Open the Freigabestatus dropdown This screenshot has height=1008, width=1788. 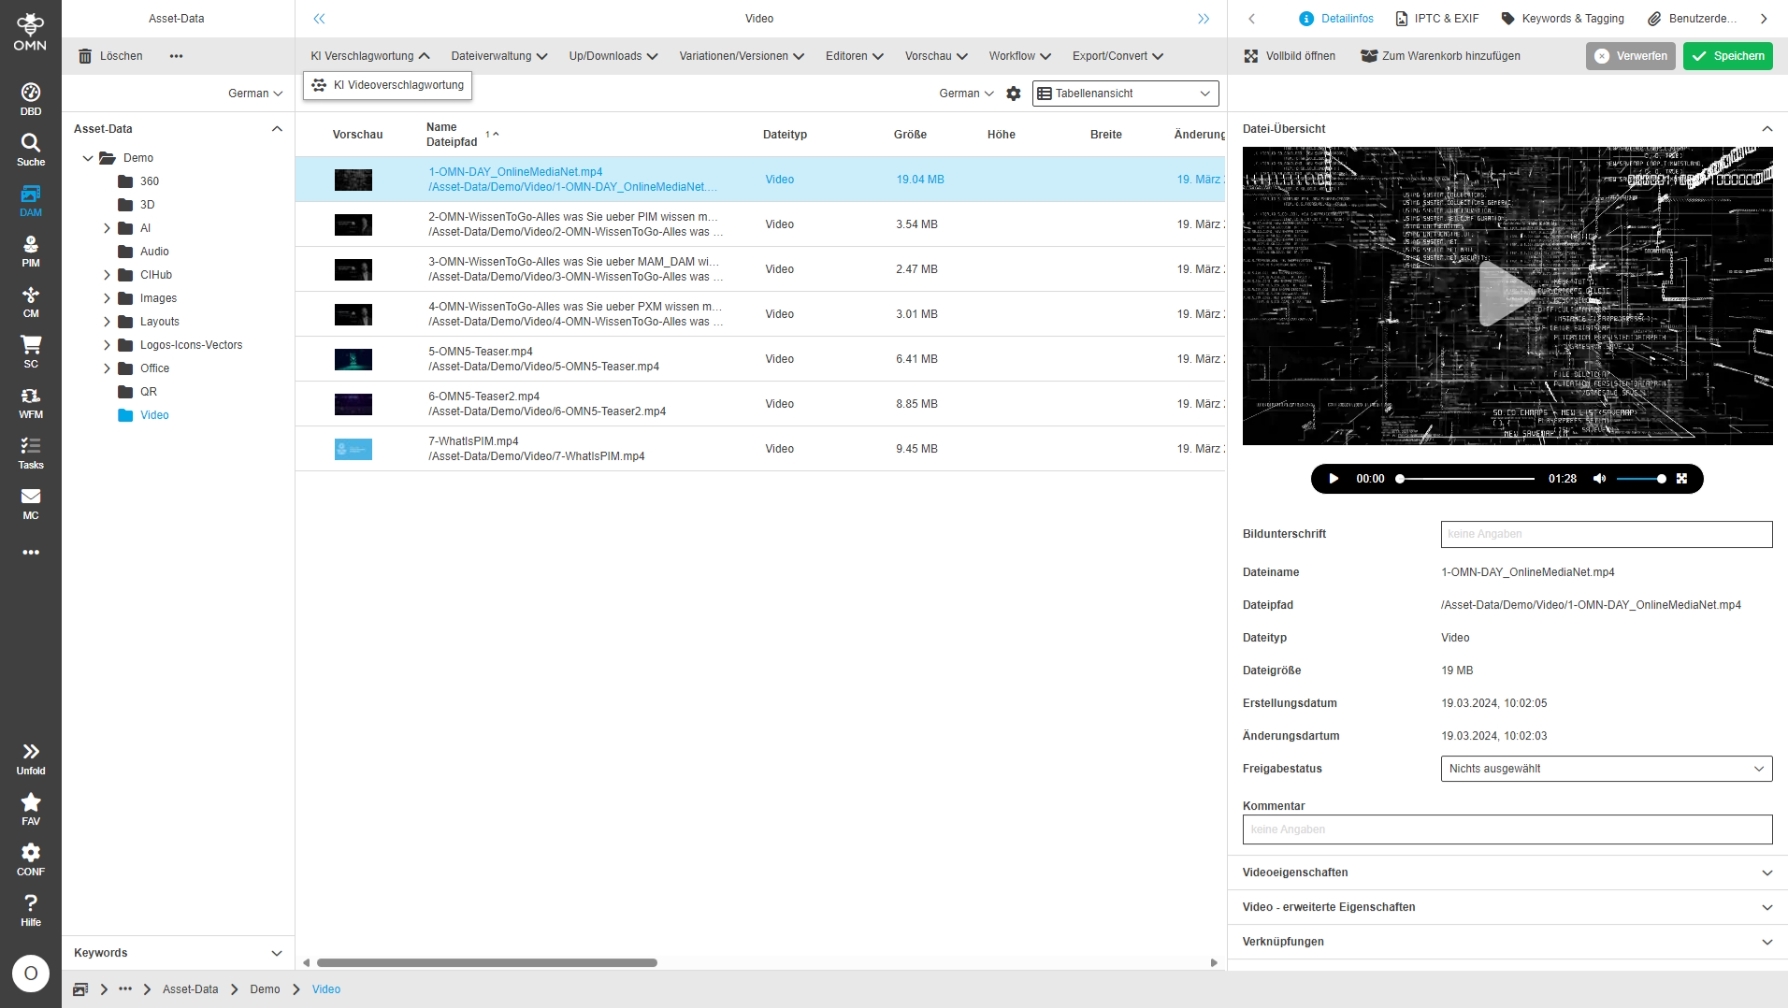1605,769
